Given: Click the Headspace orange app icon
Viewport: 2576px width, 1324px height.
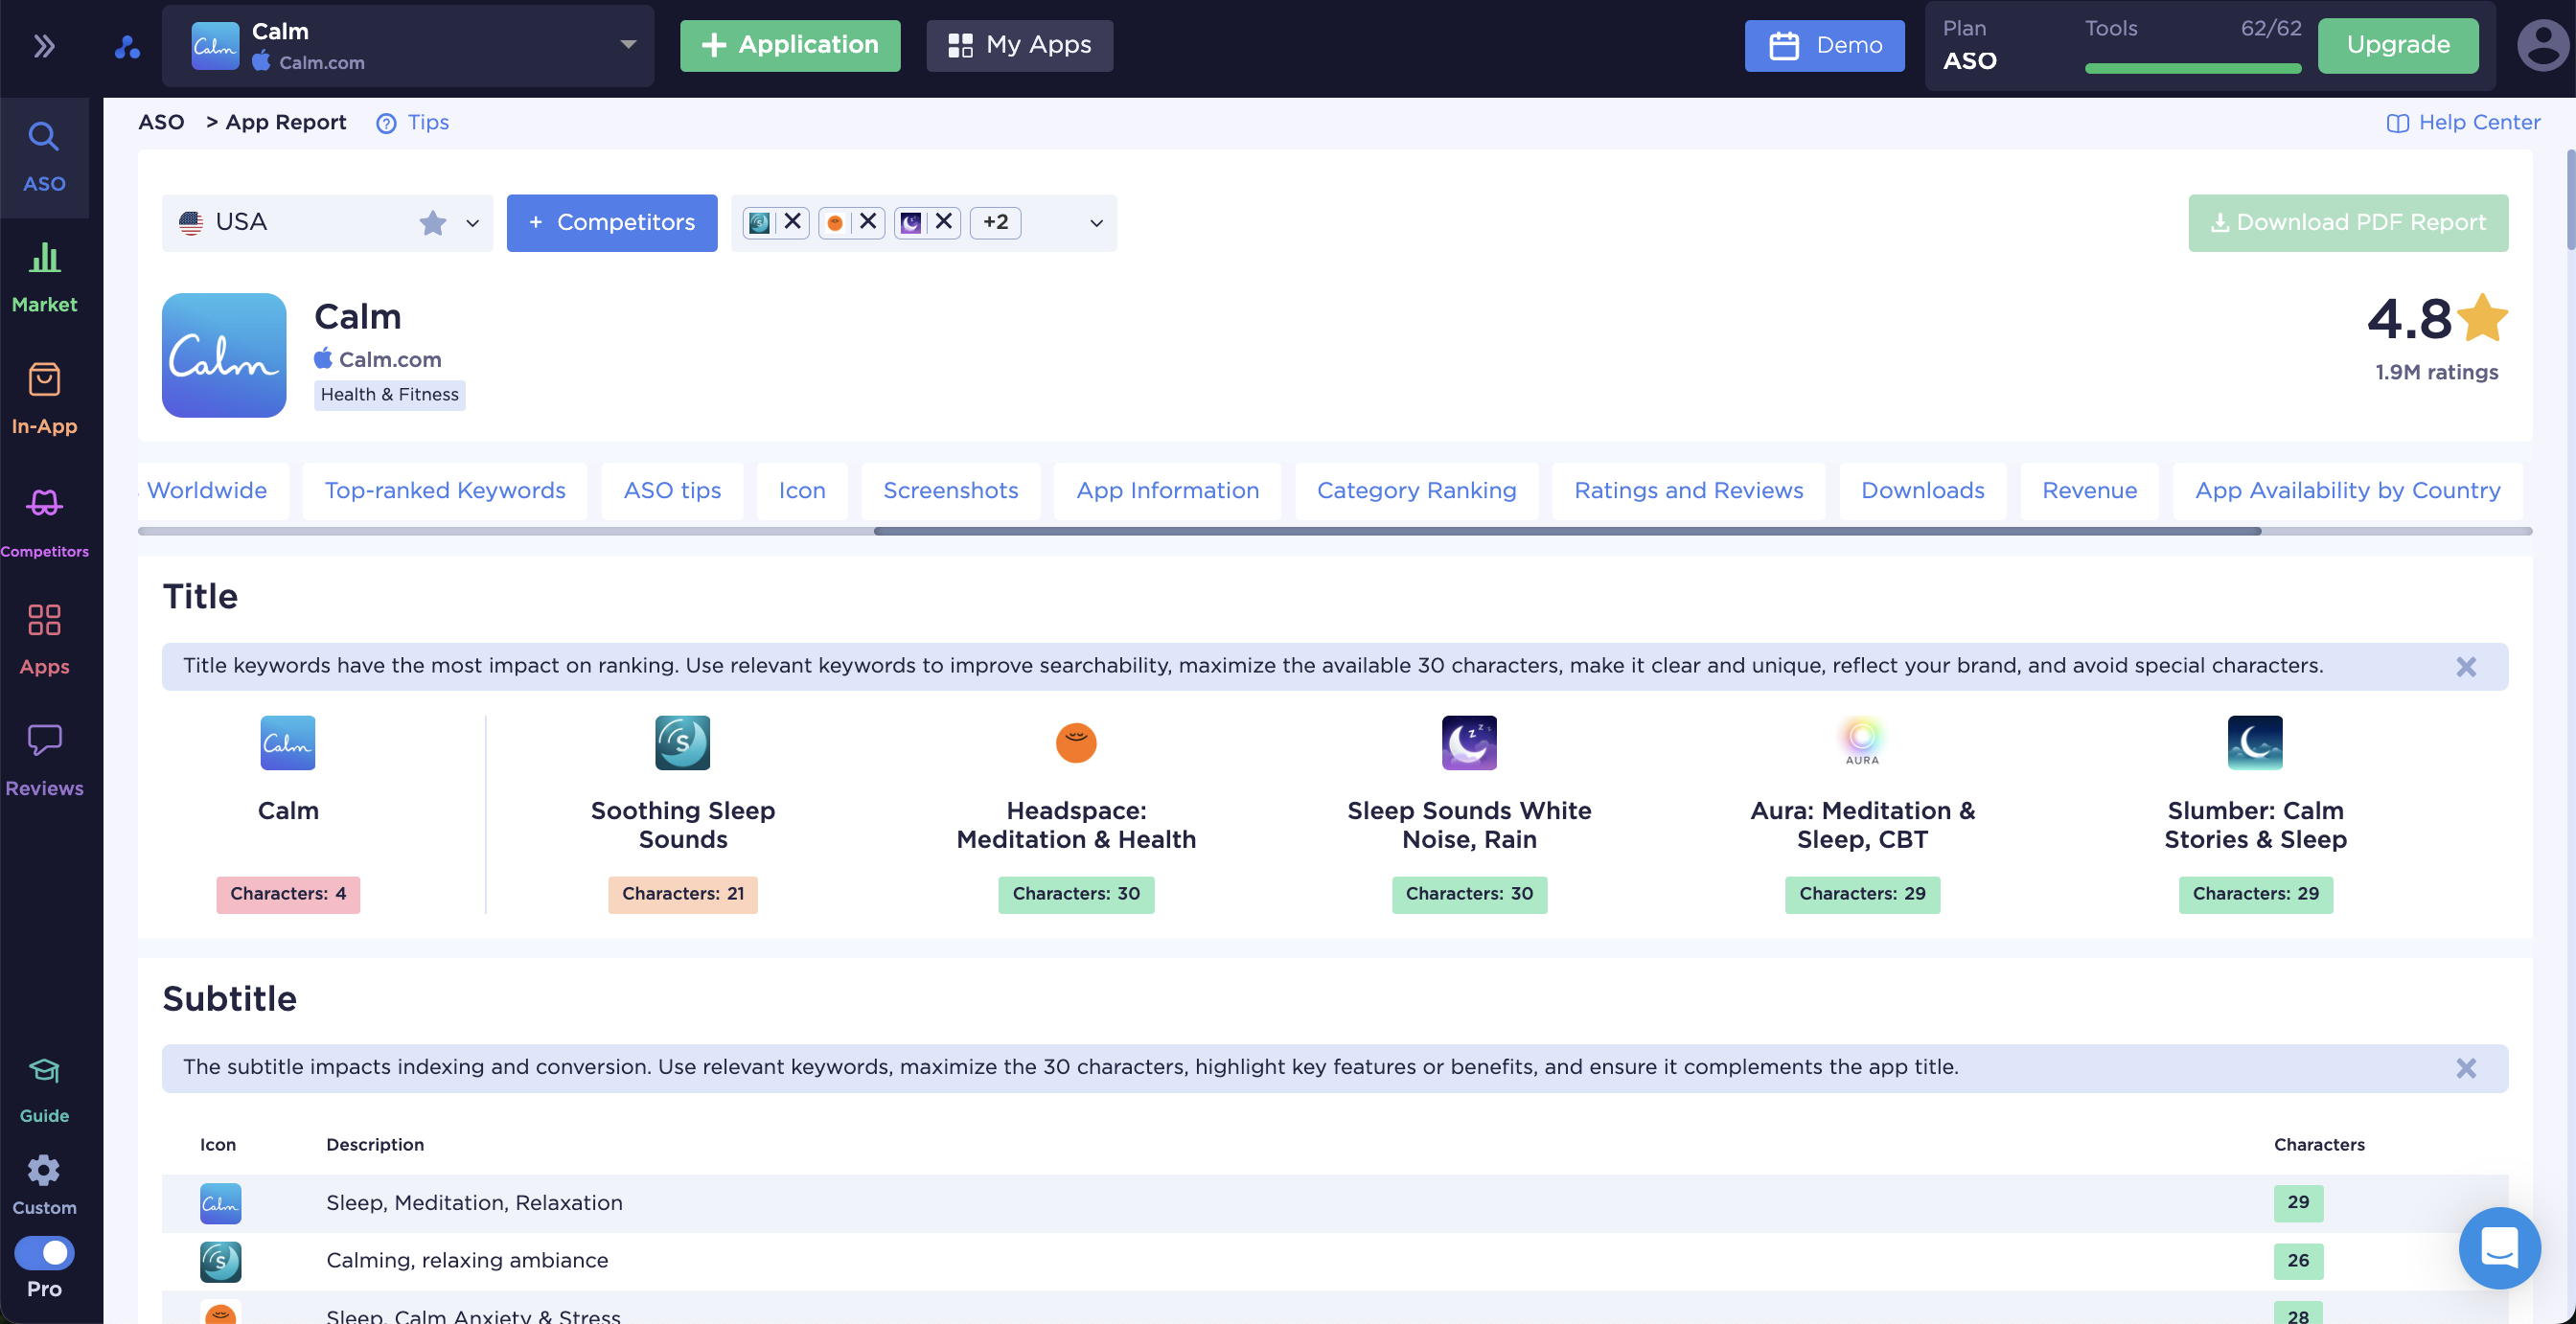Looking at the screenshot, I should click(1076, 743).
